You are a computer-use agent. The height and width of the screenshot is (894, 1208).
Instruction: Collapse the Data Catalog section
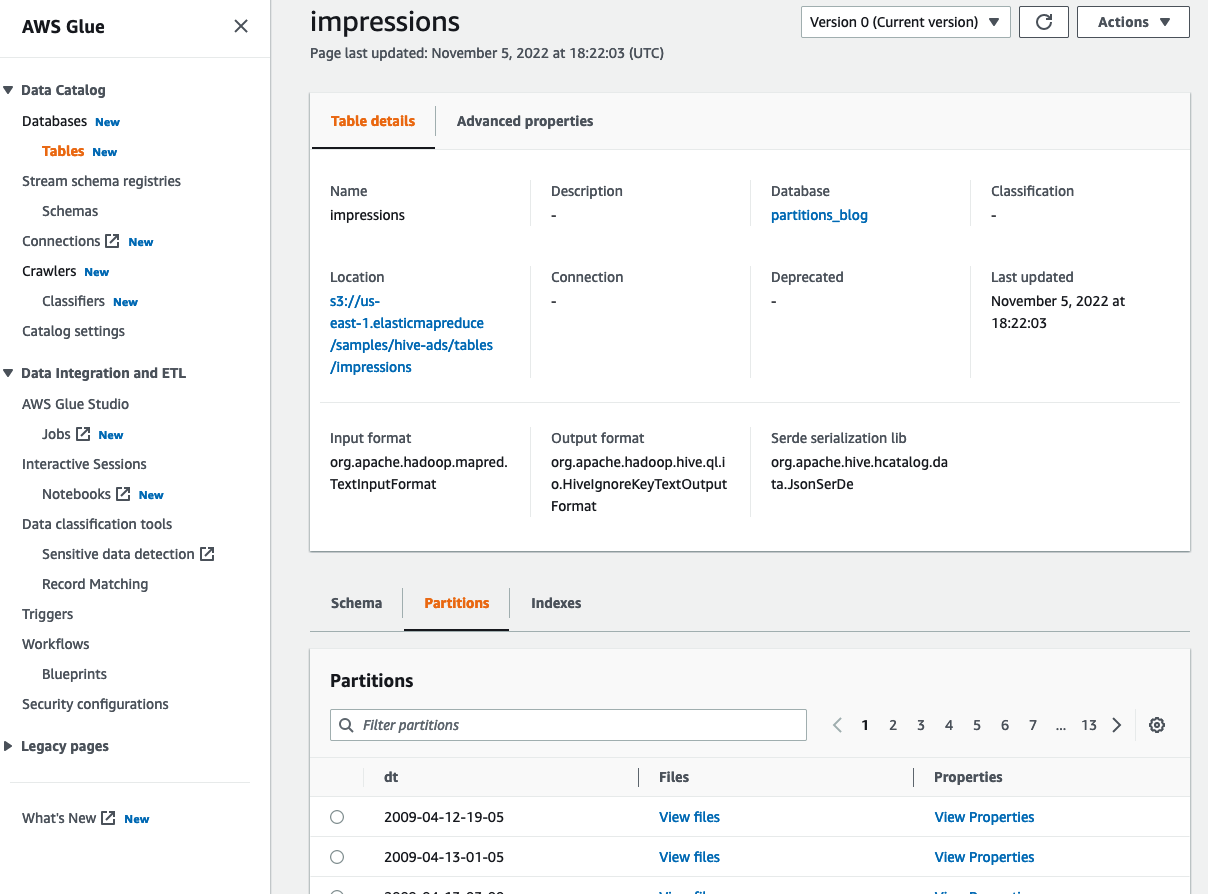click(8, 90)
